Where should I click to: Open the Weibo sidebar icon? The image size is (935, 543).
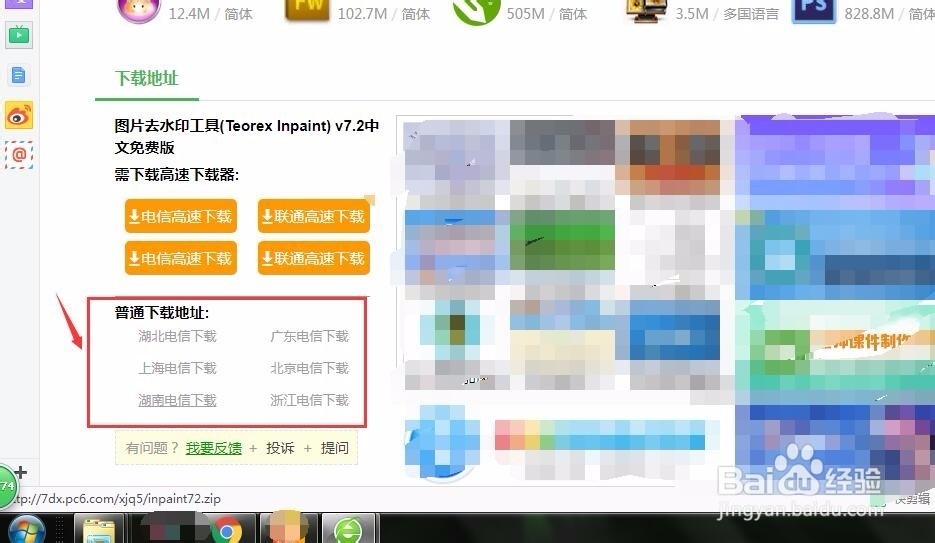(x=18, y=115)
